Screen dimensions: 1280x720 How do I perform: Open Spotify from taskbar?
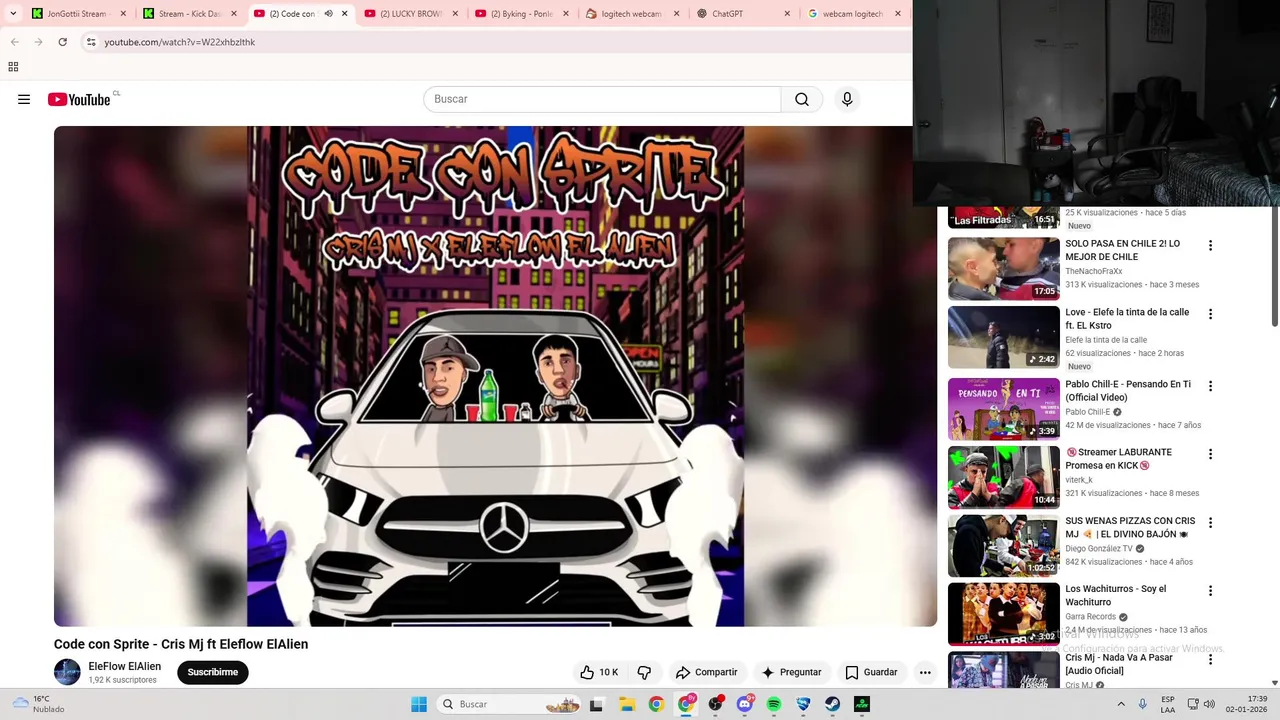tap(774, 704)
